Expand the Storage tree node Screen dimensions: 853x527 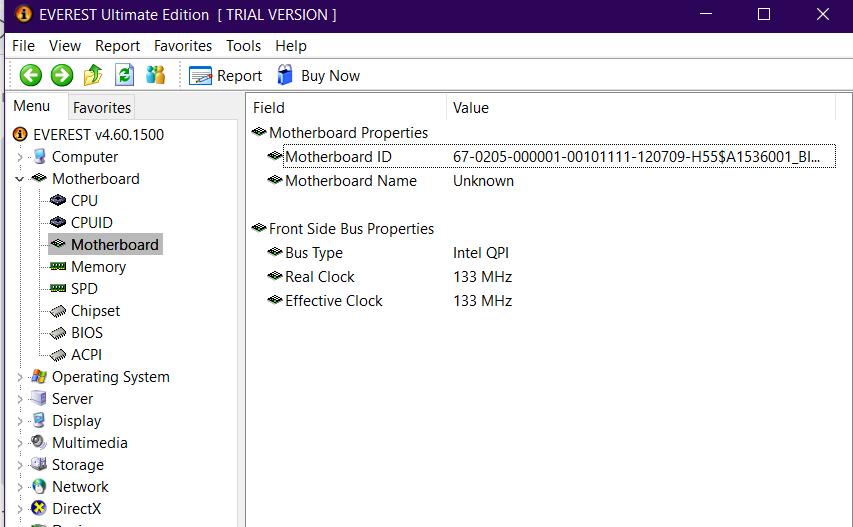click(20, 465)
